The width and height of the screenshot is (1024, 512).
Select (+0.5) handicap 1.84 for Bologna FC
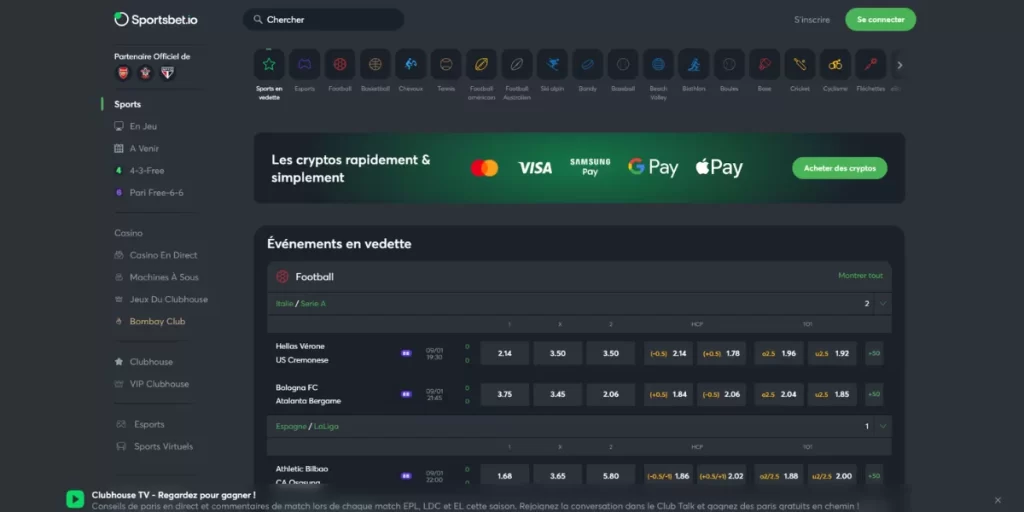(668, 394)
